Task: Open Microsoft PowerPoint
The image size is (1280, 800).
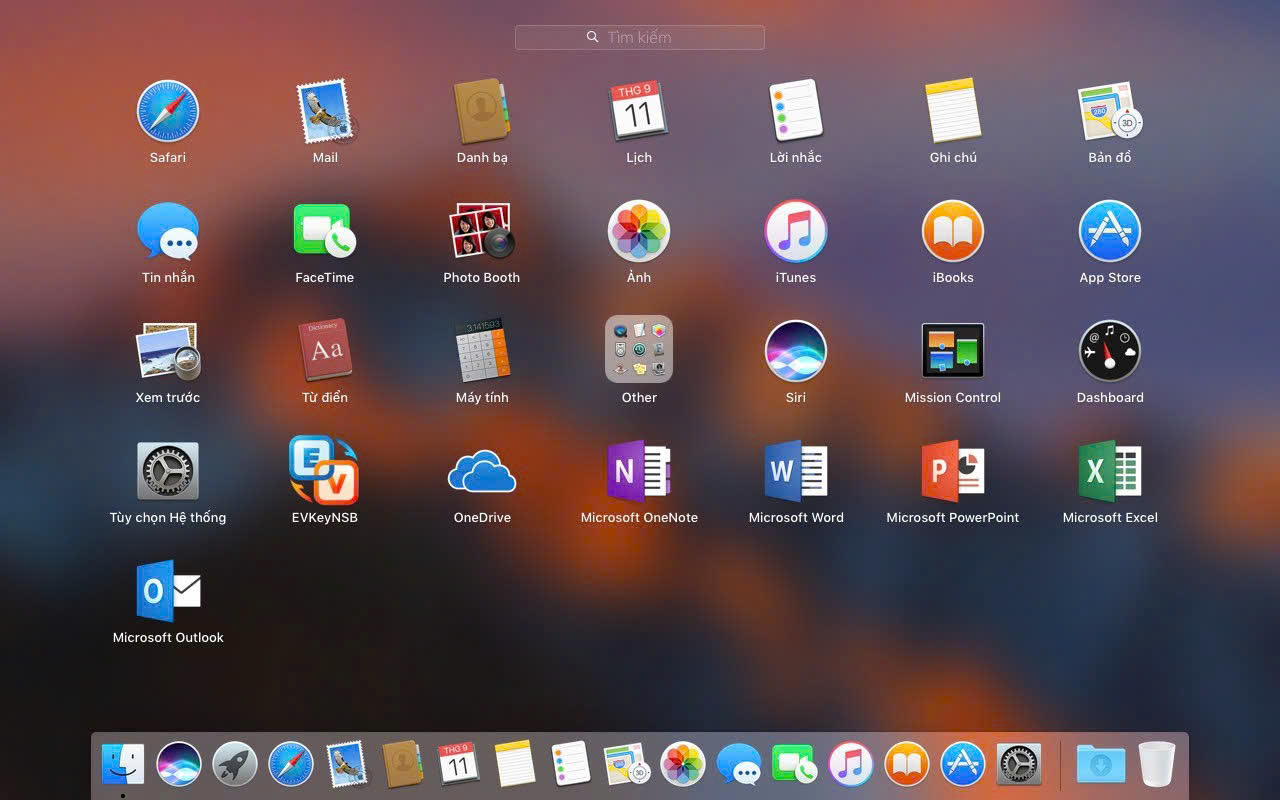Action: 953,471
